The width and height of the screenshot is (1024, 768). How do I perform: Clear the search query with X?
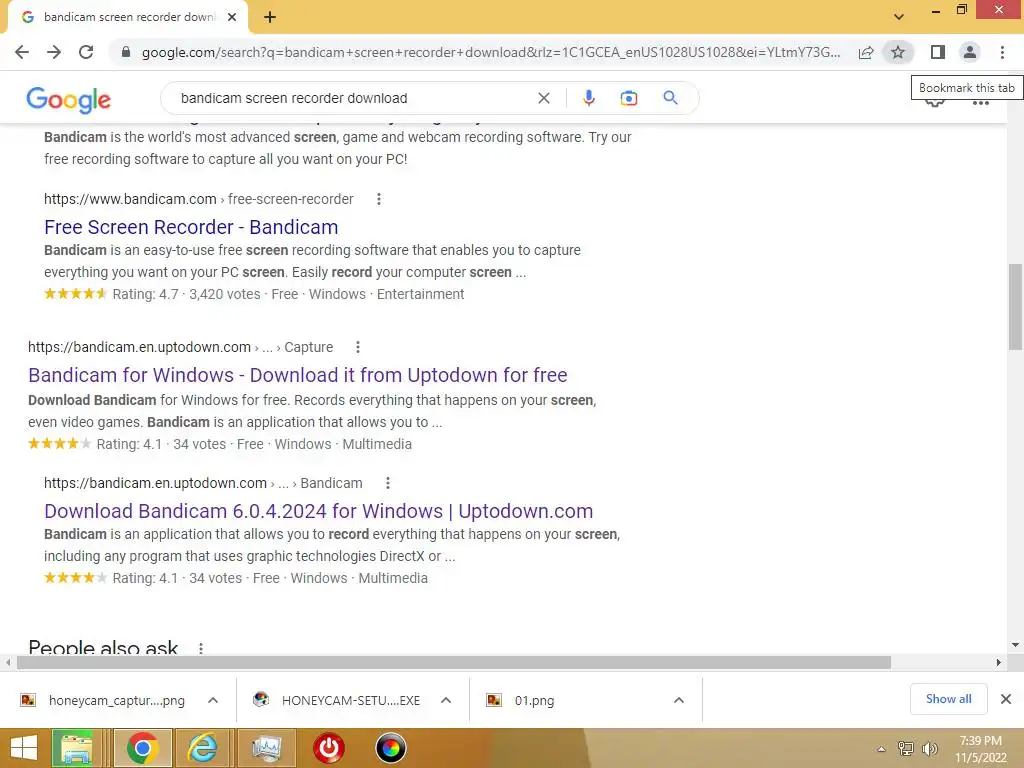(x=543, y=98)
